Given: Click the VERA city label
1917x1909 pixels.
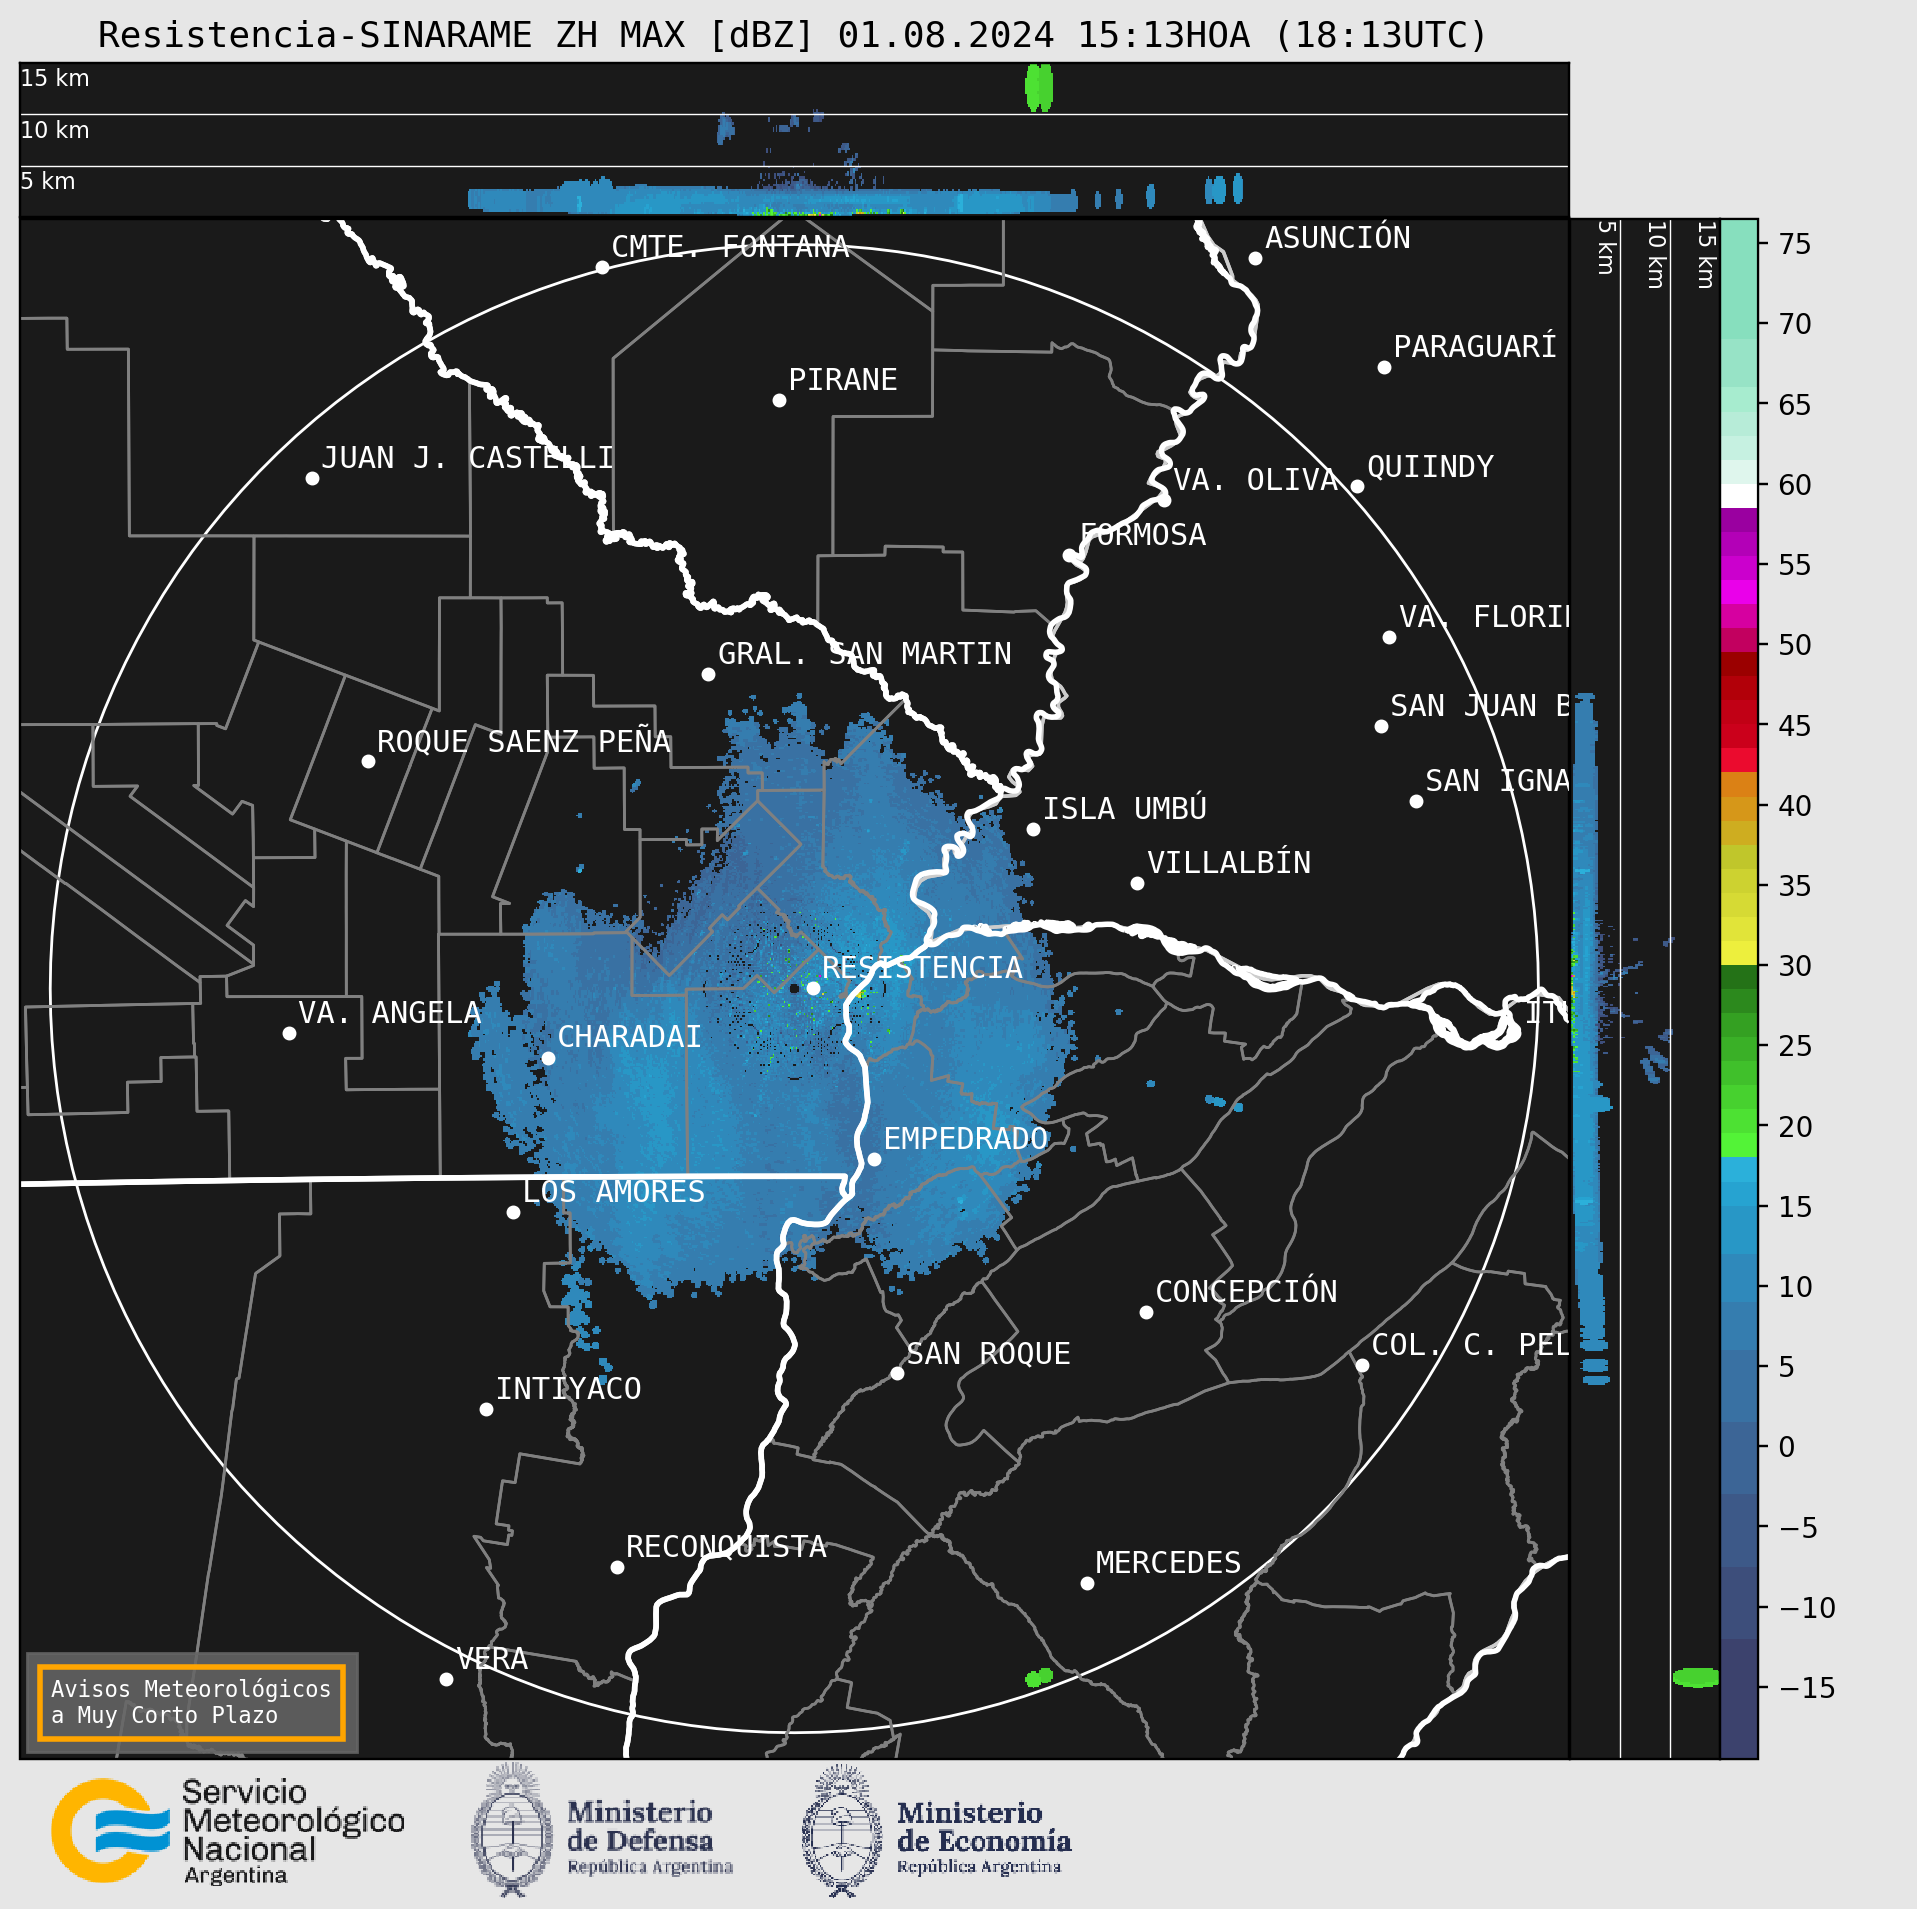Looking at the screenshot, I should pos(492,1659).
